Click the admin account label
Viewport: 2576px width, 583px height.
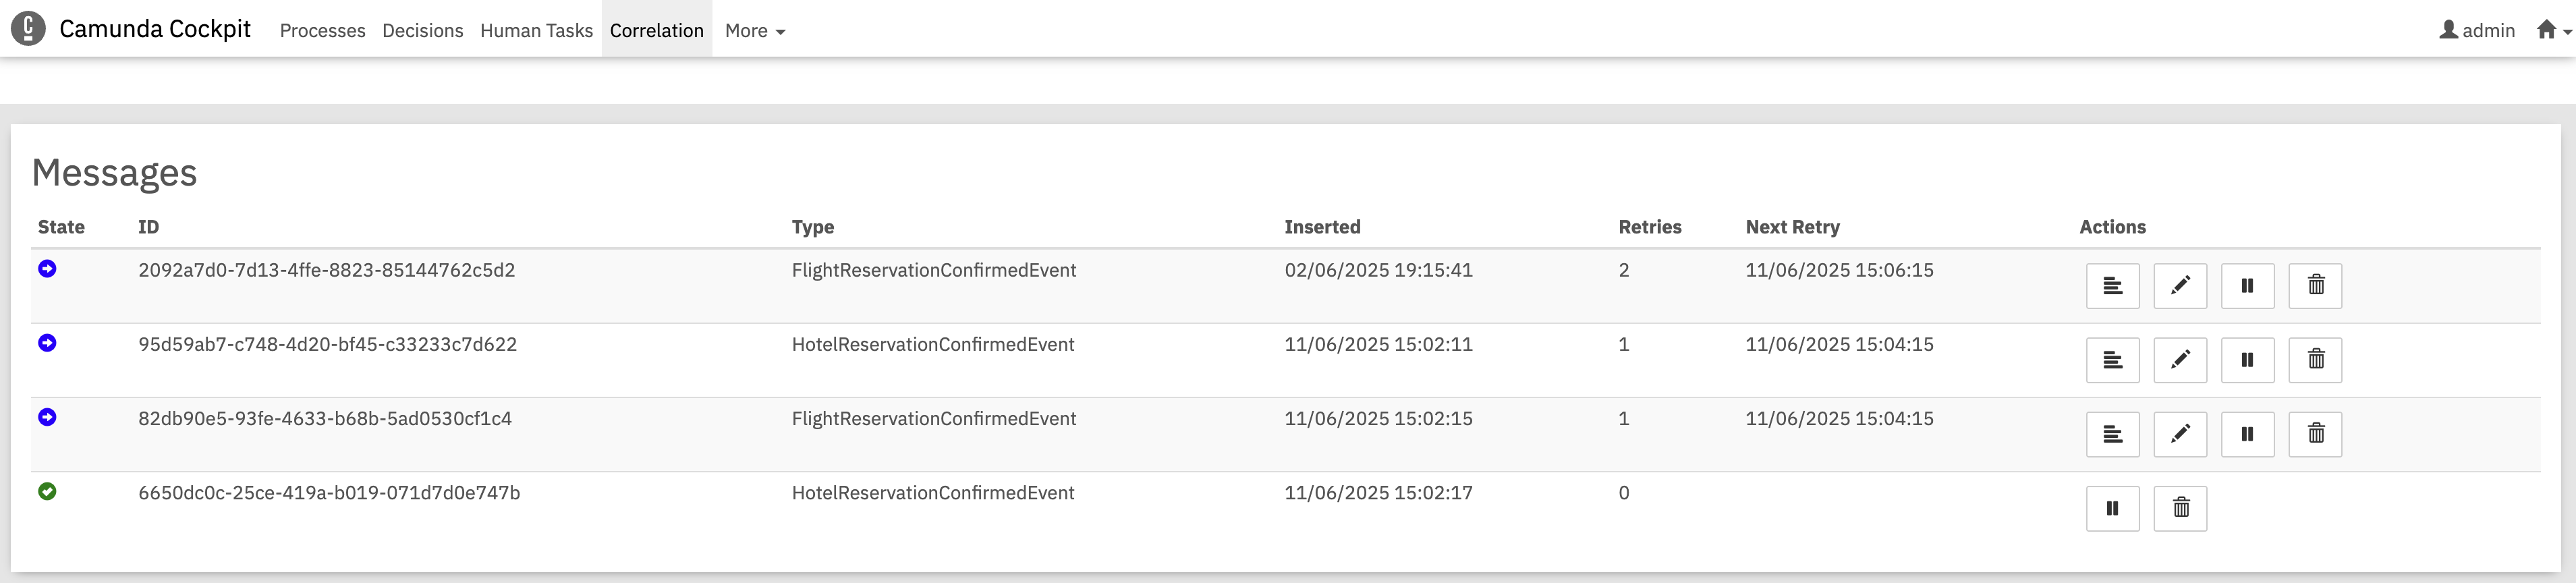(x=2489, y=31)
